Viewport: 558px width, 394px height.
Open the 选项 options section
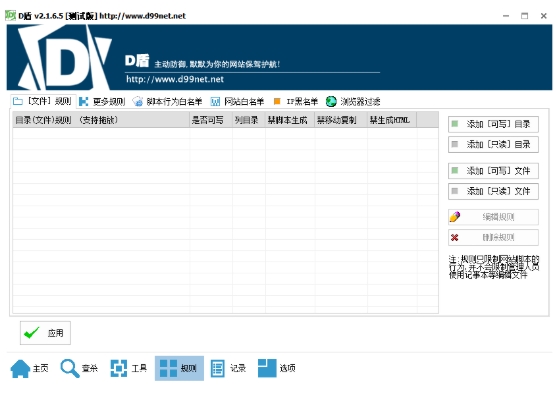(277, 368)
